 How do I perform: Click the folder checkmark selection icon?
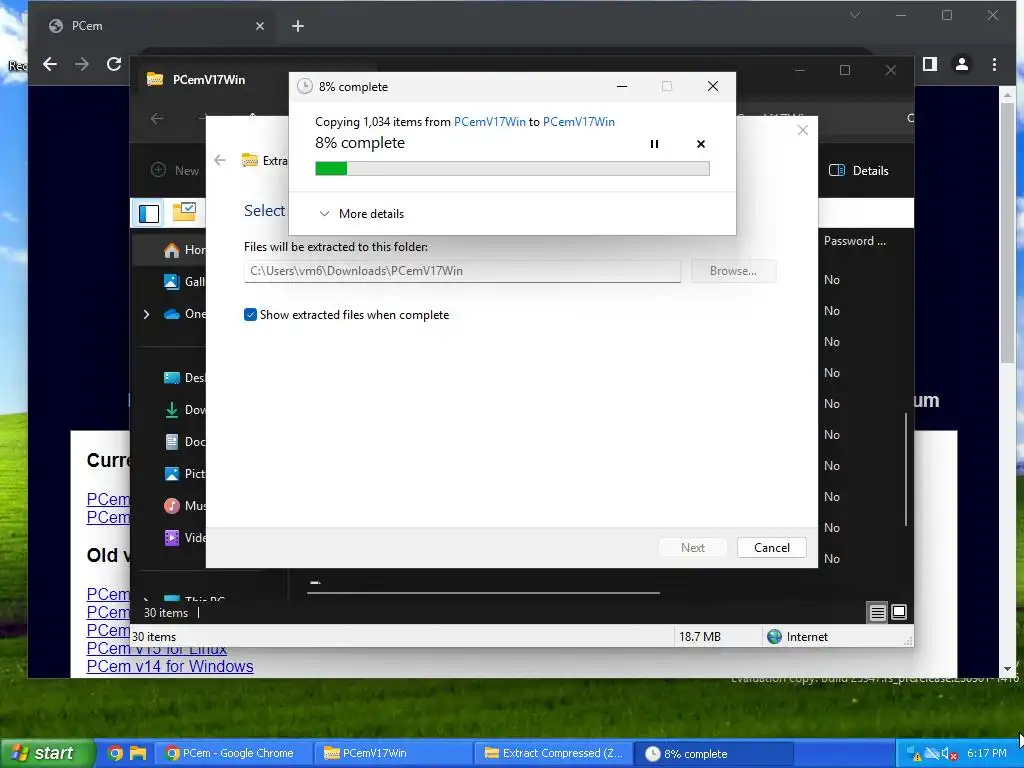point(184,212)
